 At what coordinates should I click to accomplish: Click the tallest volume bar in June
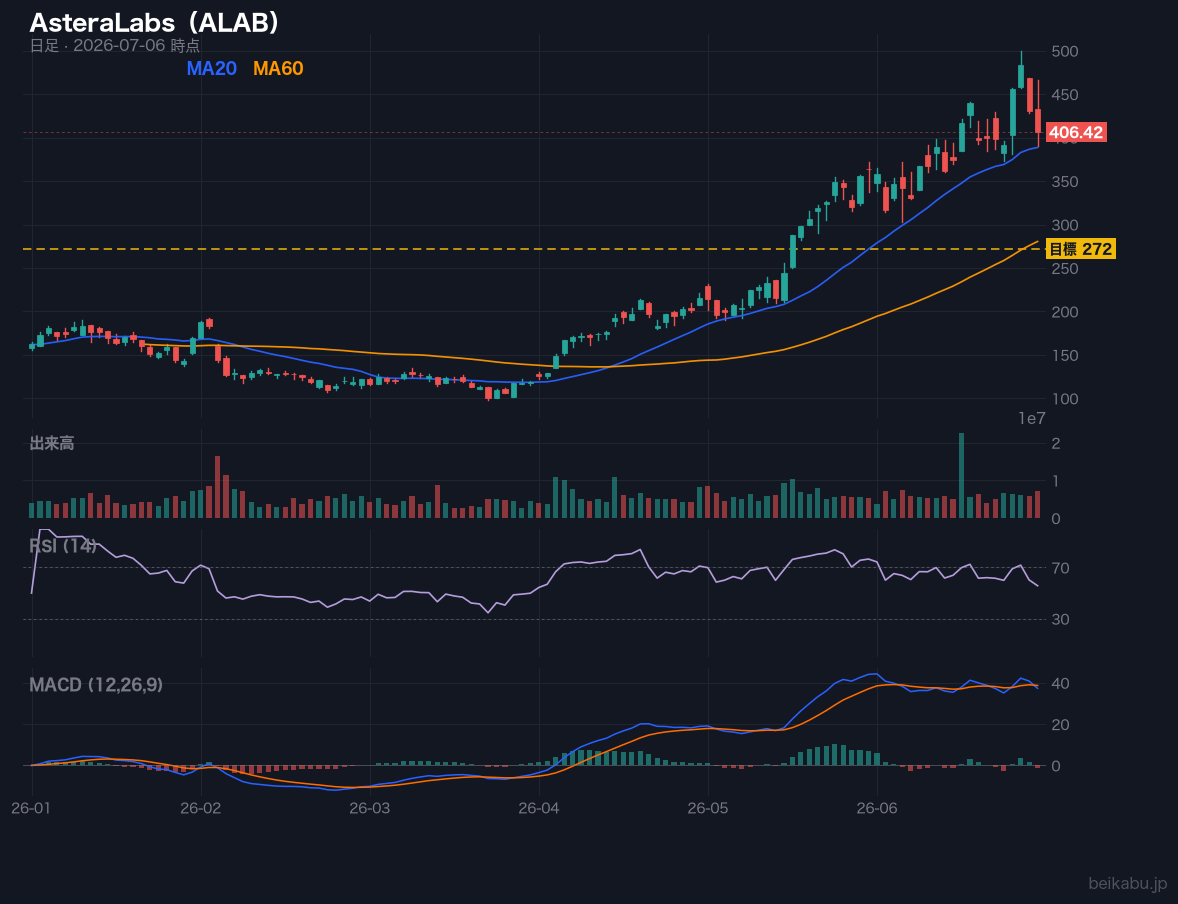pos(962,476)
